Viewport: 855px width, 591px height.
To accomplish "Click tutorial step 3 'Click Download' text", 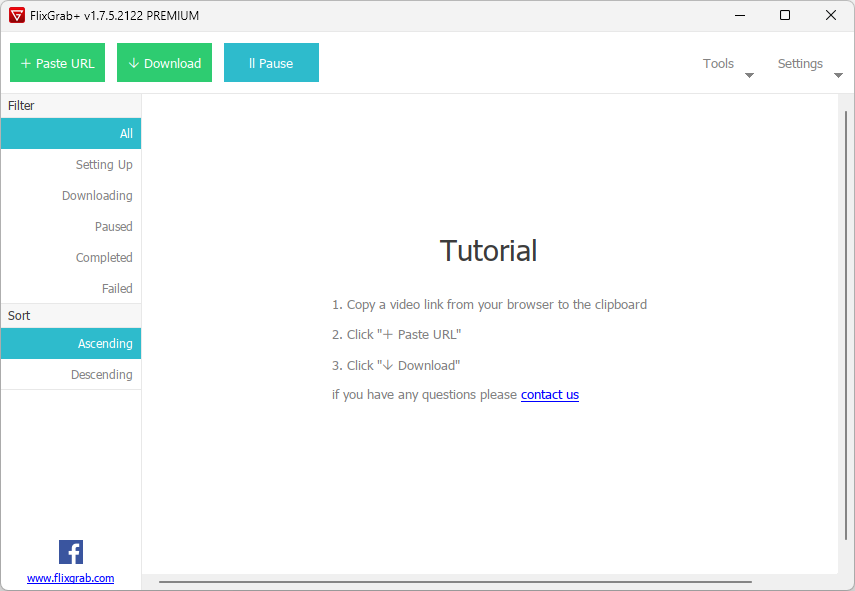I will click(x=396, y=365).
